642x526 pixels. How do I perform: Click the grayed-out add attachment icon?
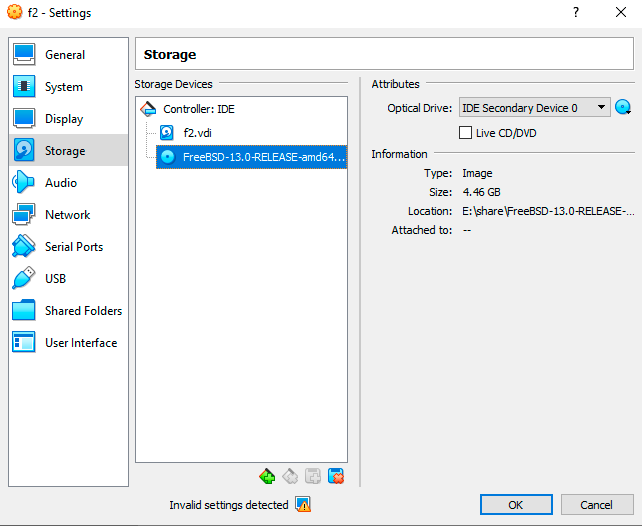(312, 477)
